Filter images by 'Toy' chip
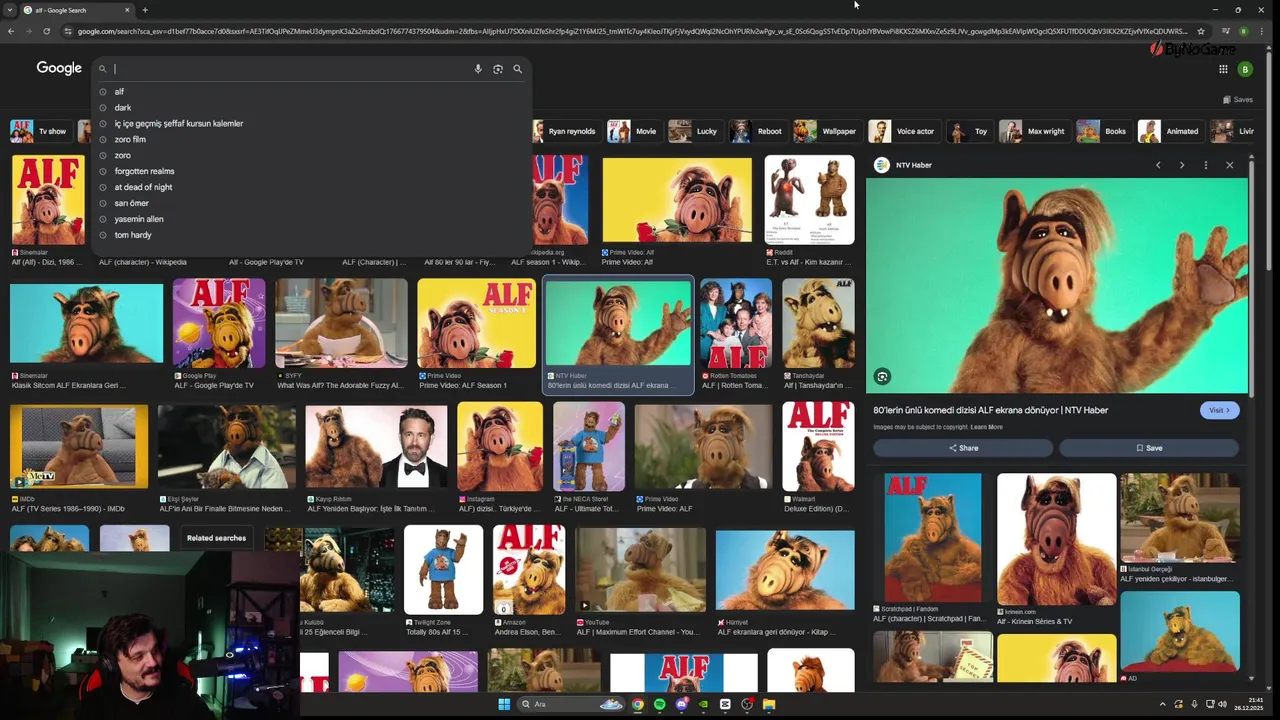Viewport: 1280px width, 720px height. 969,131
